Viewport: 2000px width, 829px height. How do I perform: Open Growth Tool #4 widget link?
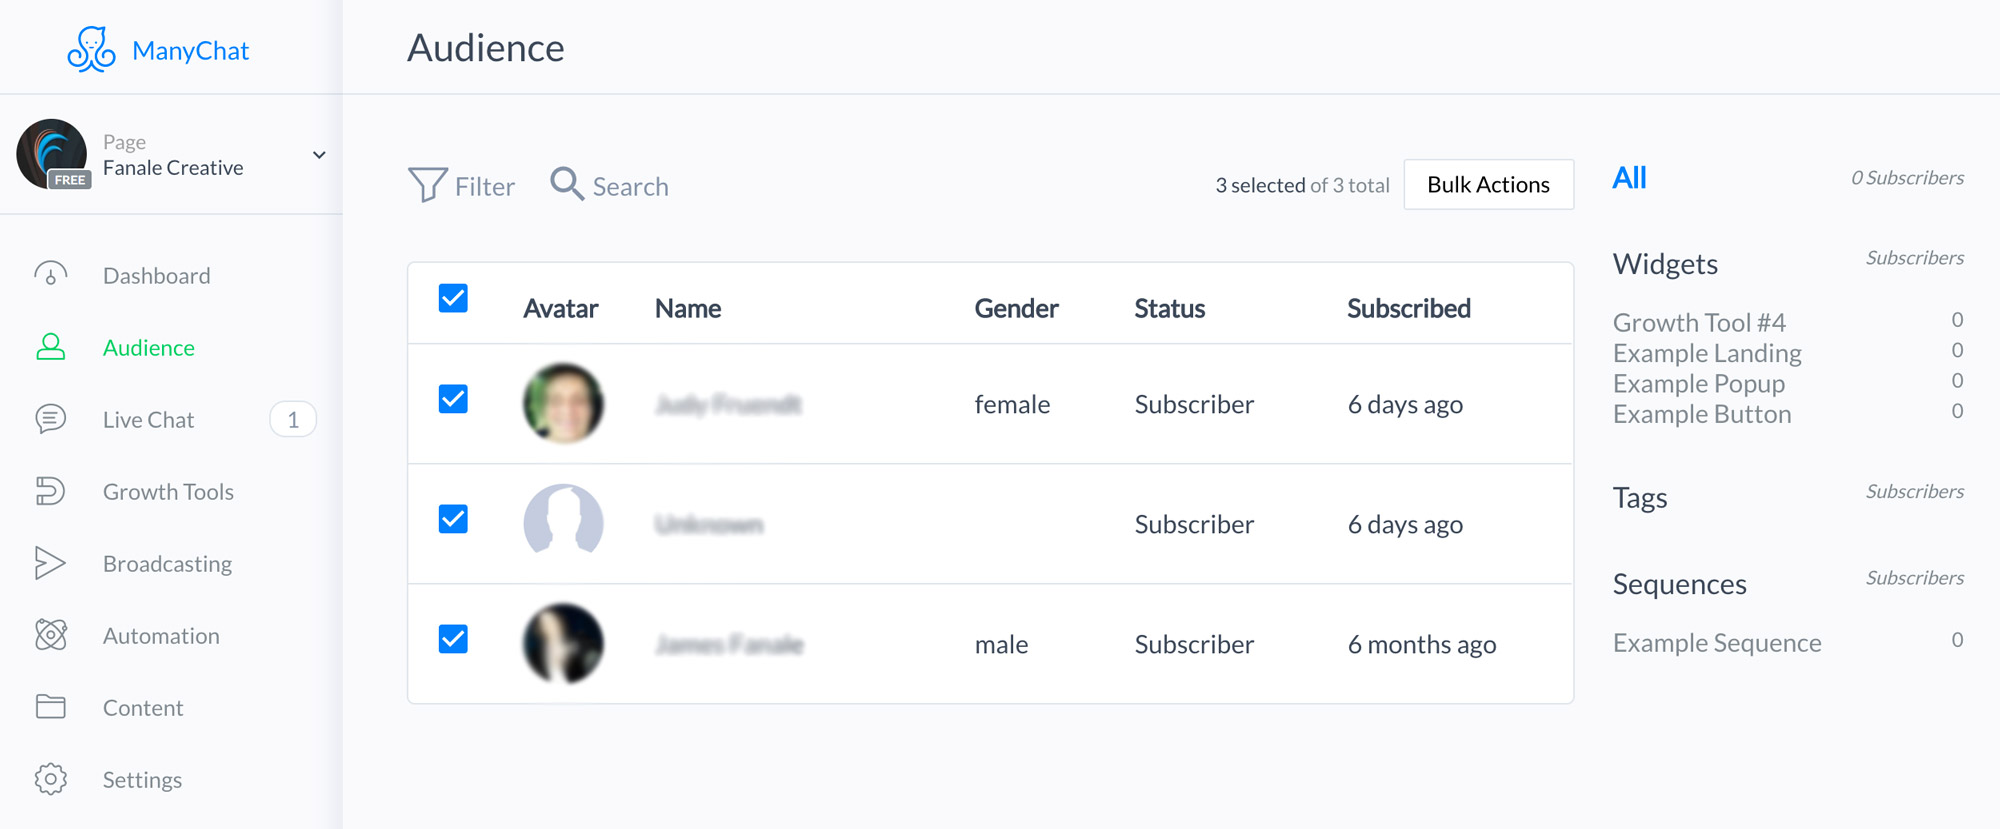[1699, 323]
